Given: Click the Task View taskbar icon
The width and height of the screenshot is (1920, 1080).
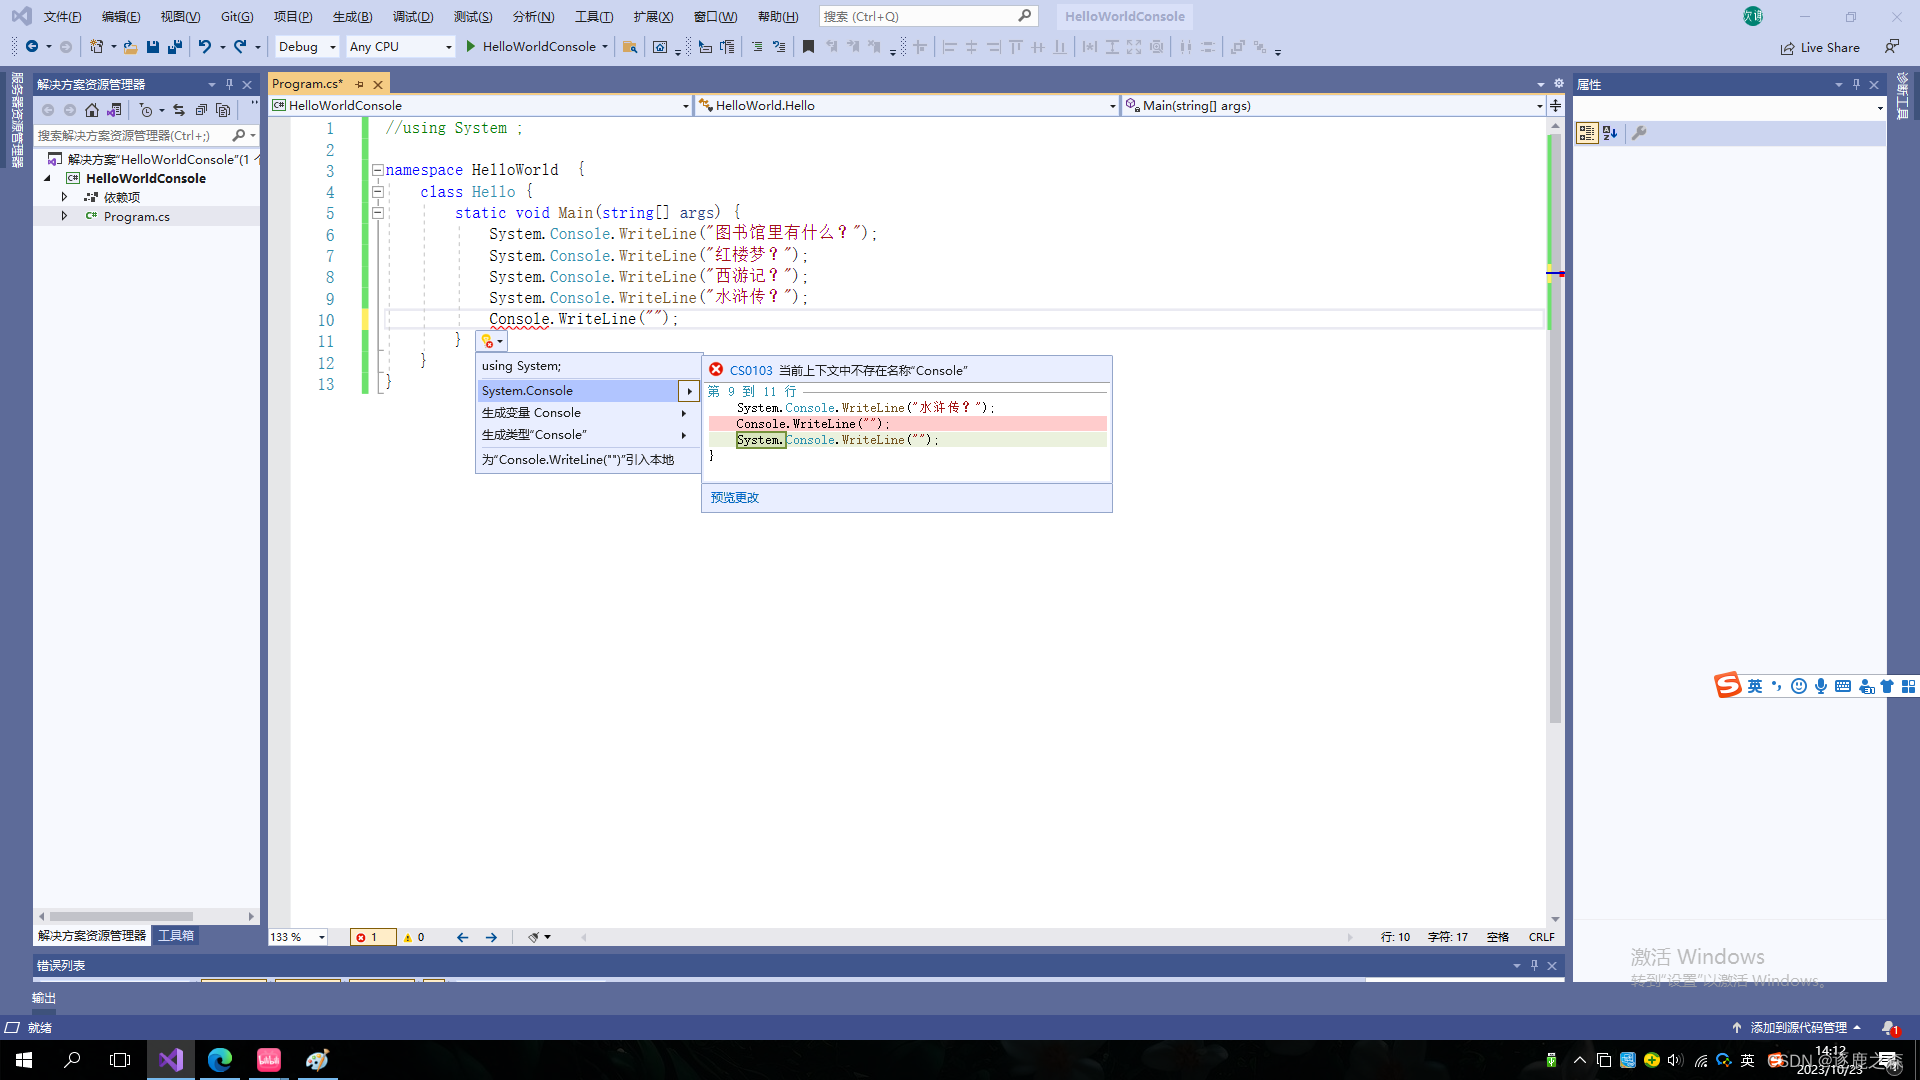Looking at the screenshot, I should point(120,1060).
